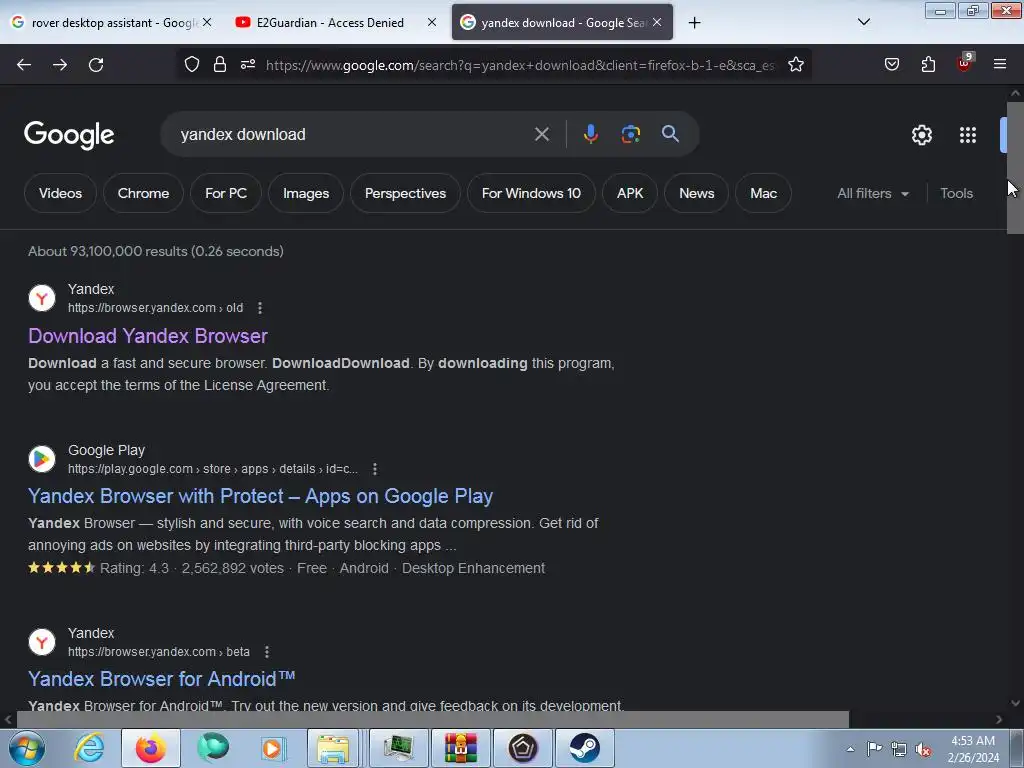Start search by voice microphone
Screen dimensions: 1024x768
[590, 134]
